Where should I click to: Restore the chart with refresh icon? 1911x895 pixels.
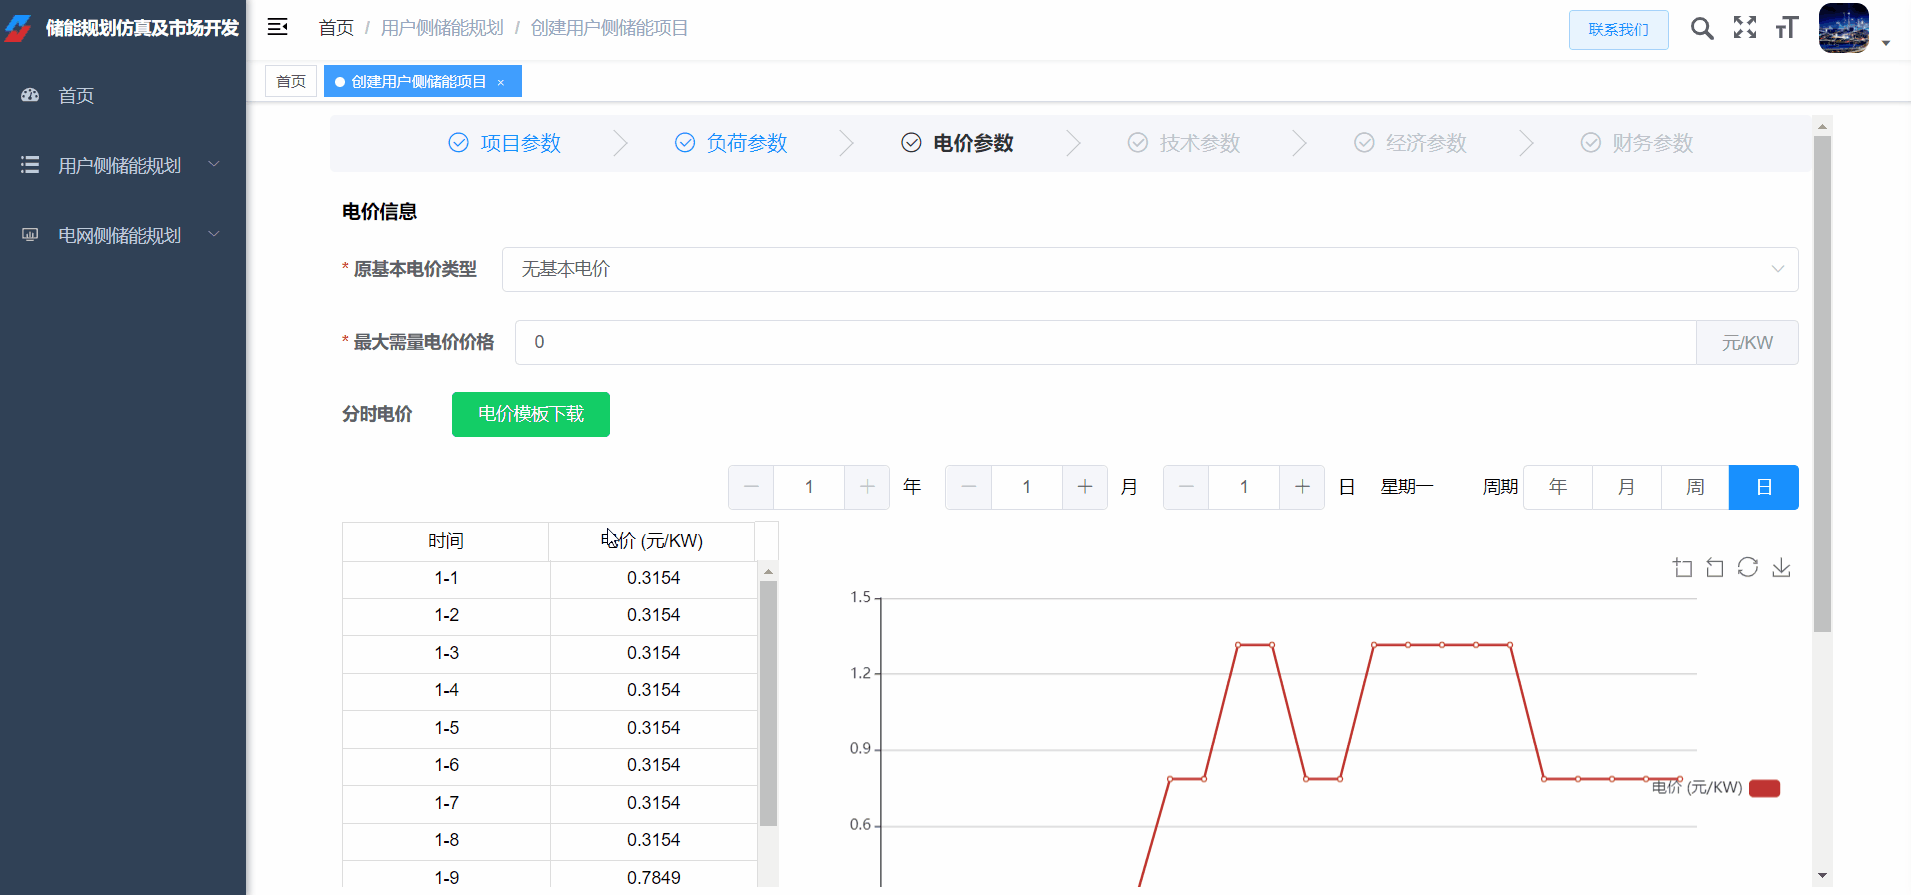click(x=1748, y=568)
